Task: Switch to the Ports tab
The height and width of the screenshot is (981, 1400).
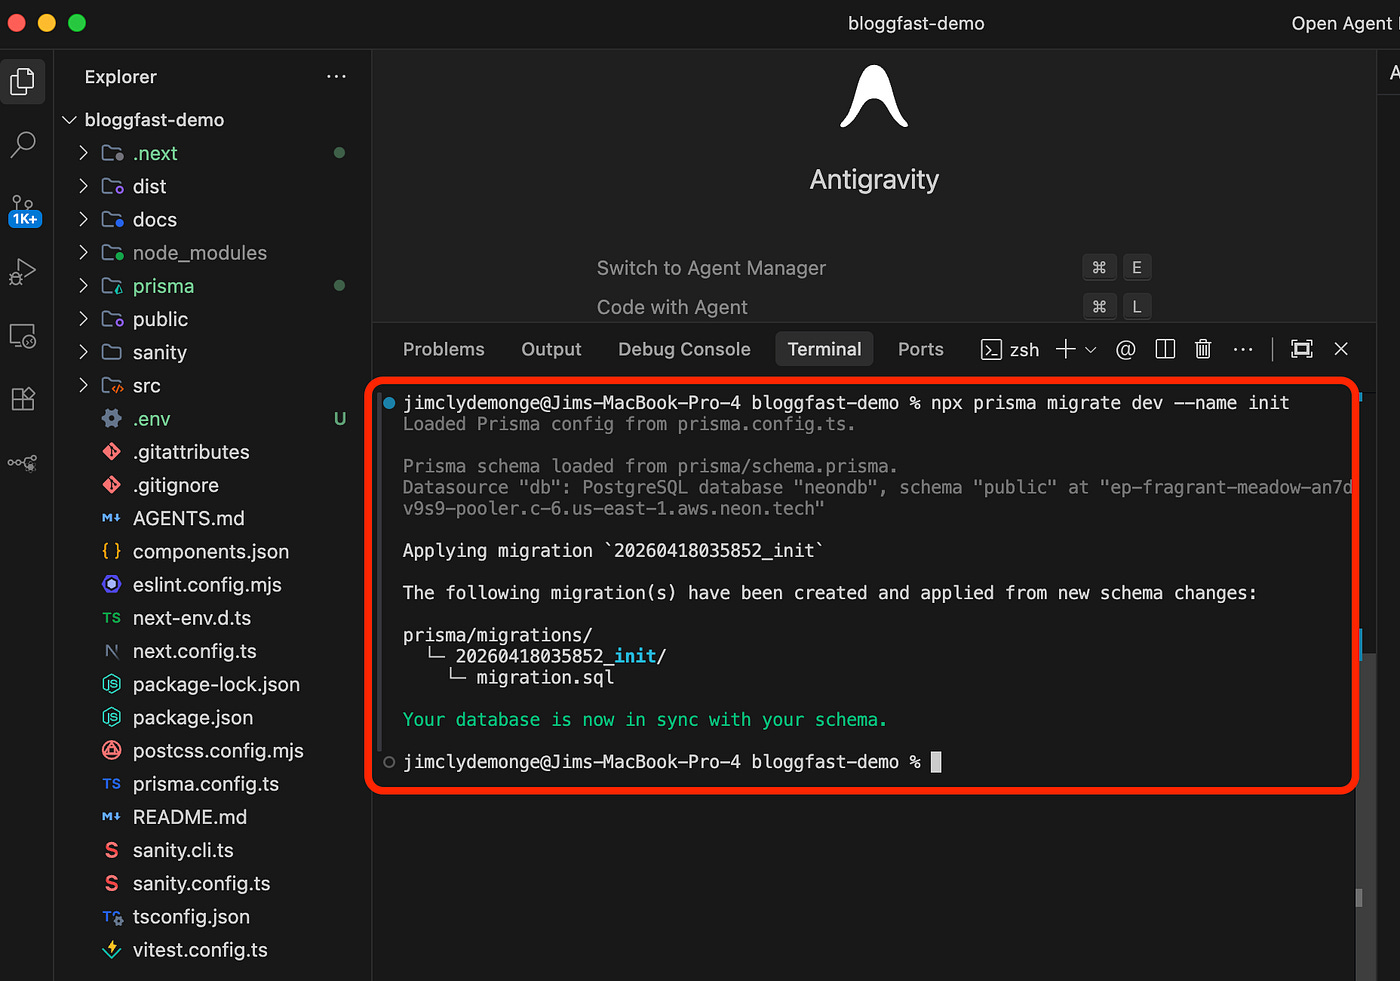Action: 920,349
